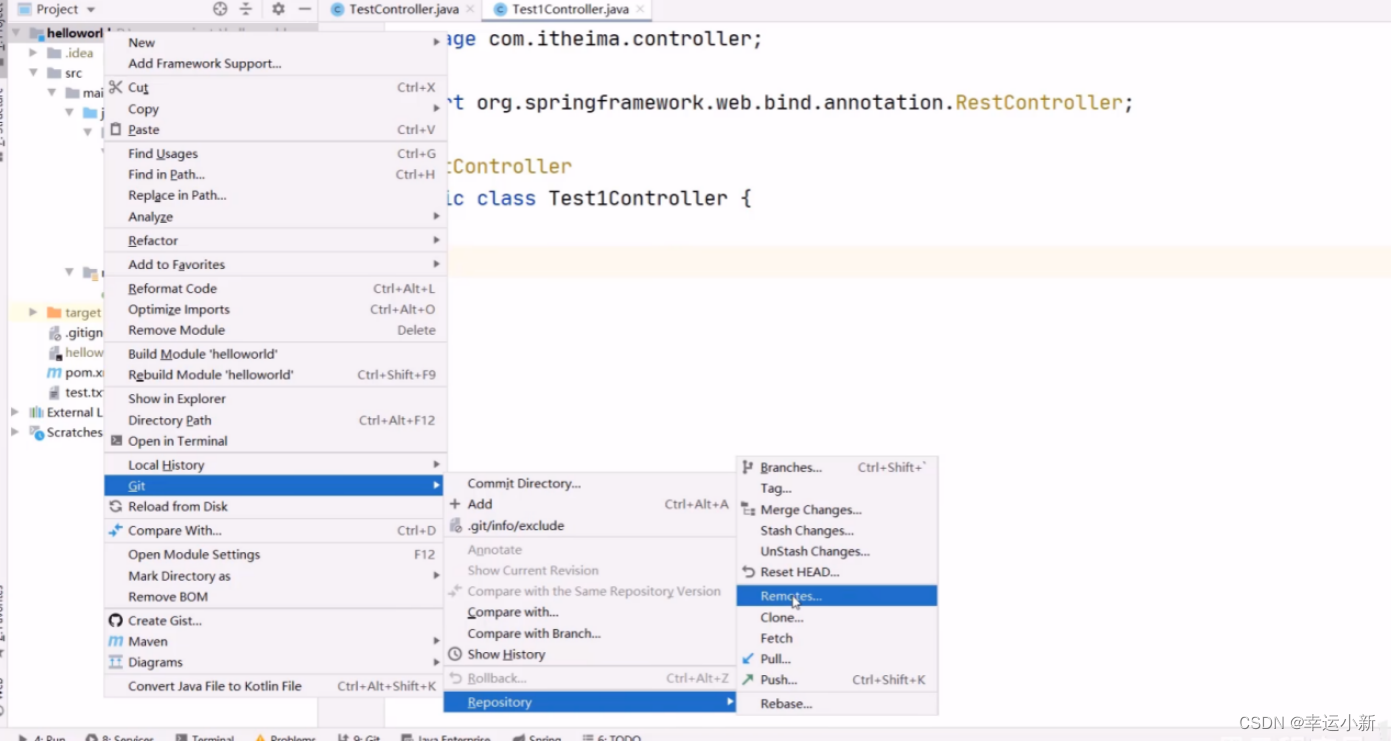Choose Remove BOM
Screen dimensions: 1391x741
coord(275,596)
